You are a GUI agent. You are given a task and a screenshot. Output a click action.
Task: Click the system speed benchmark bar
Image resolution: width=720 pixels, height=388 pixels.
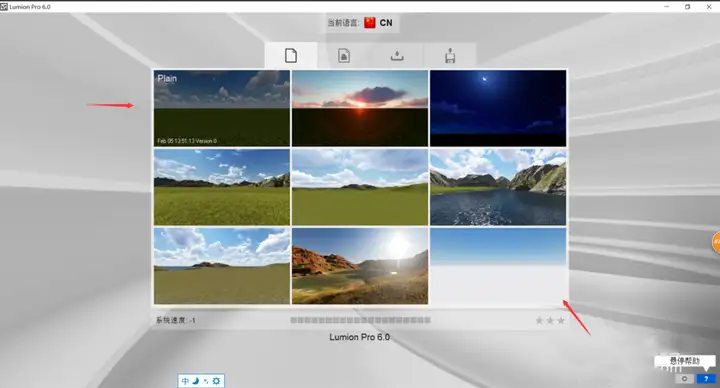coord(360,320)
